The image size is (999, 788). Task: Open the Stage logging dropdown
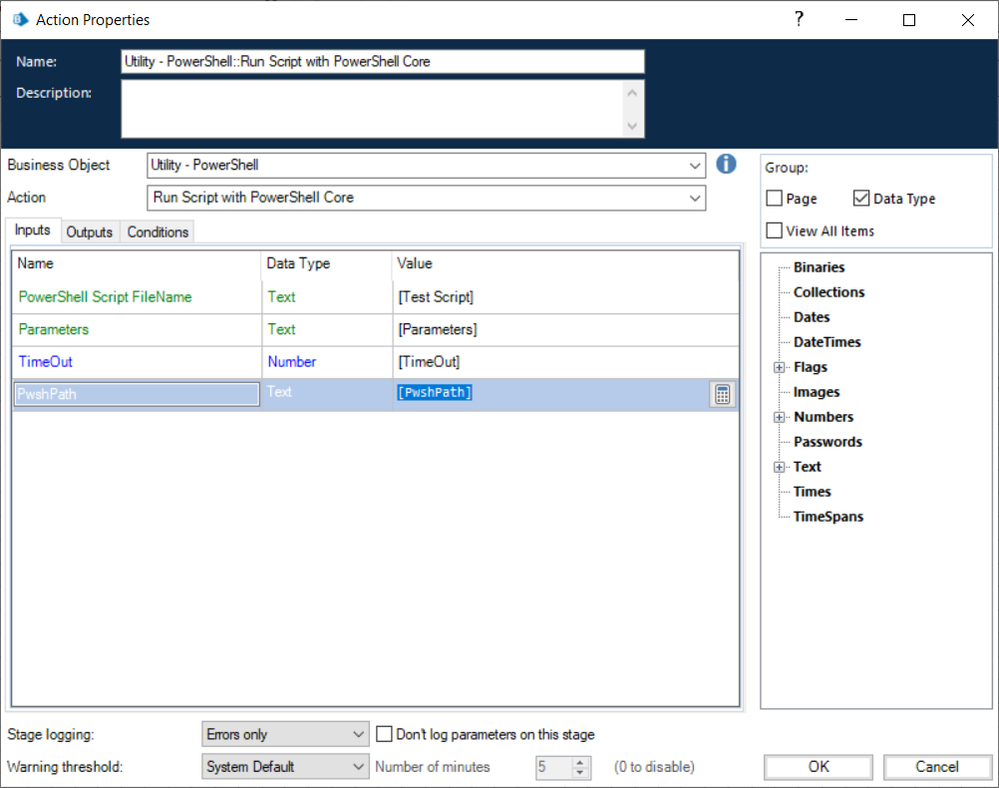[360, 734]
